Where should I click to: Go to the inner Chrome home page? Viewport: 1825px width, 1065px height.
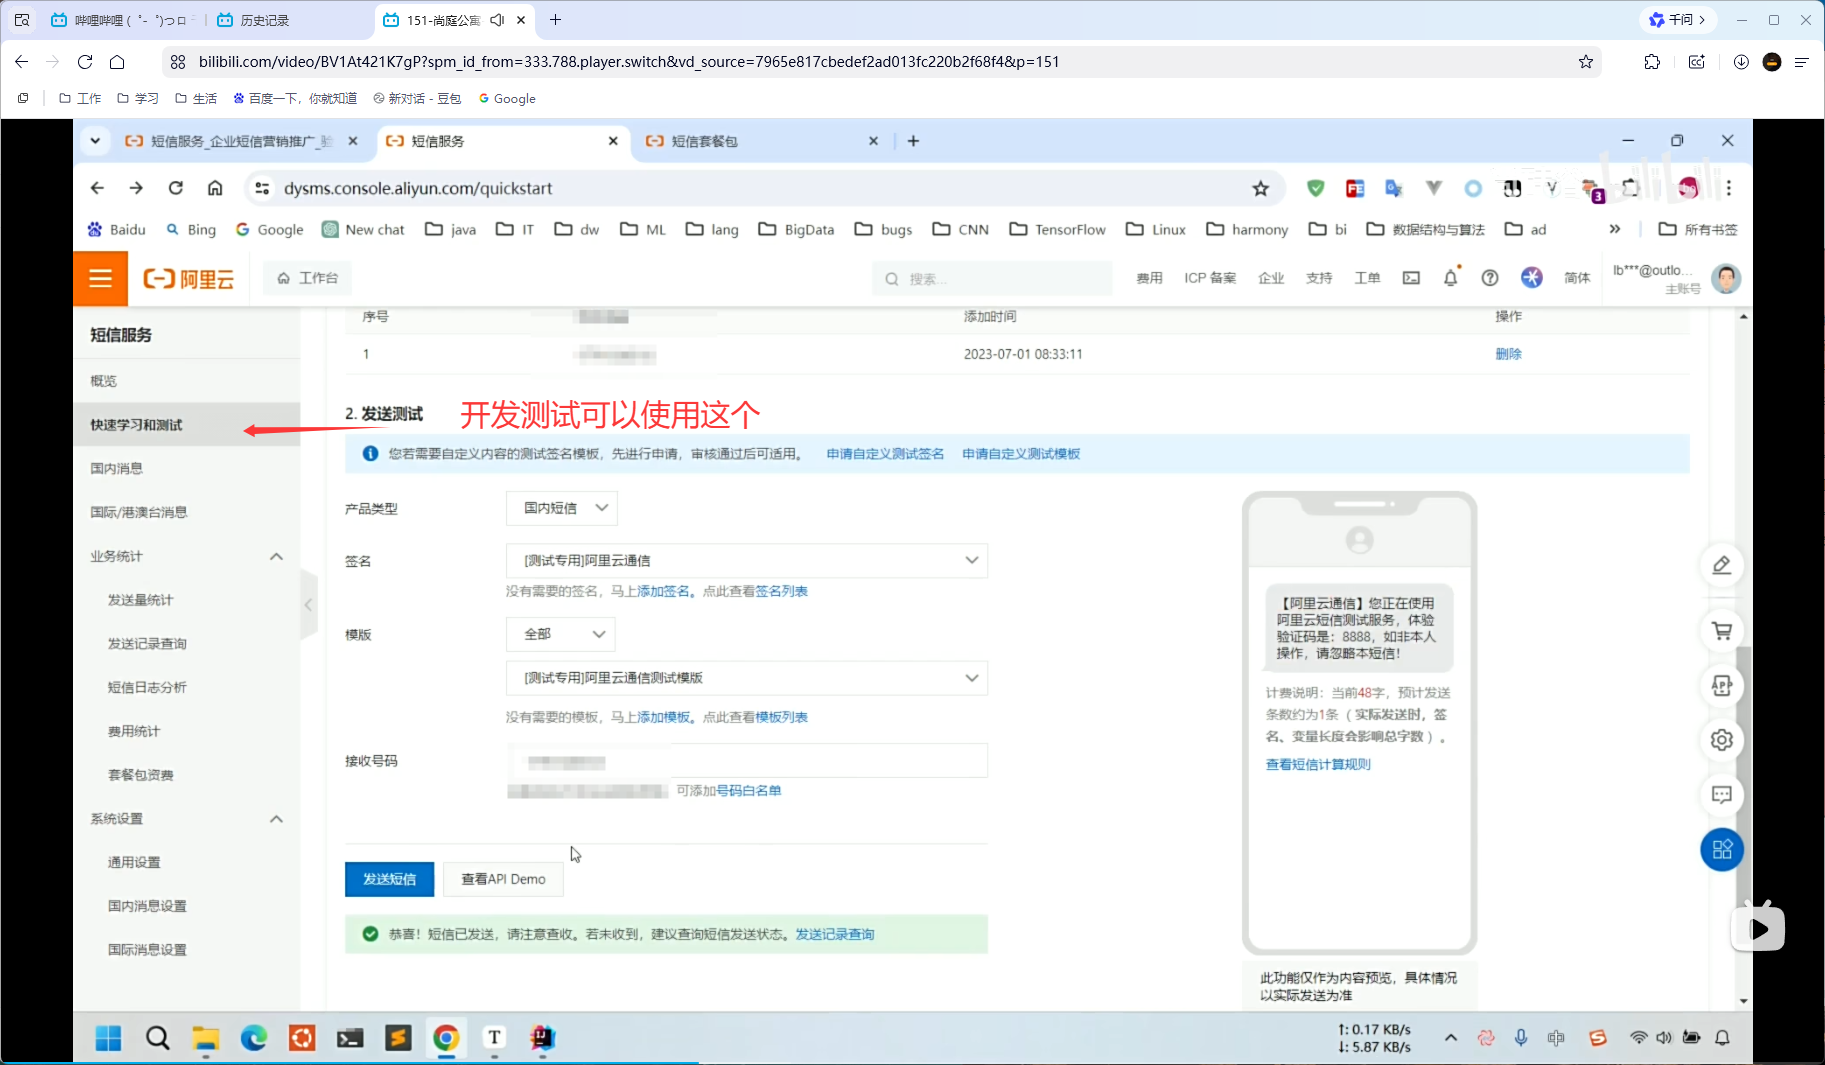click(215, 188)
